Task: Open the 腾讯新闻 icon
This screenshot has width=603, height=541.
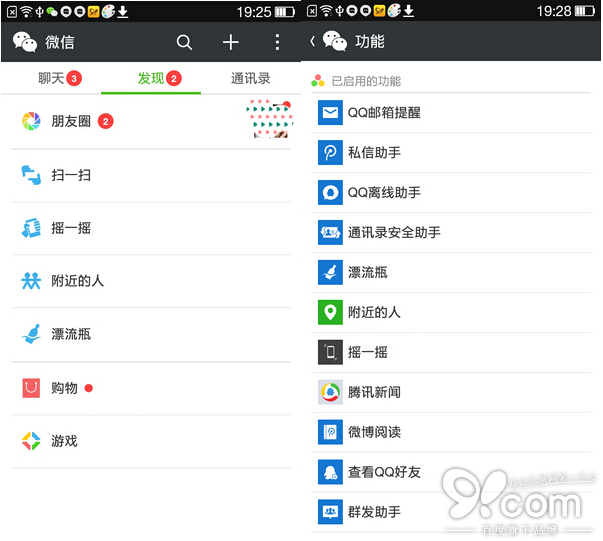Action: 330,392
